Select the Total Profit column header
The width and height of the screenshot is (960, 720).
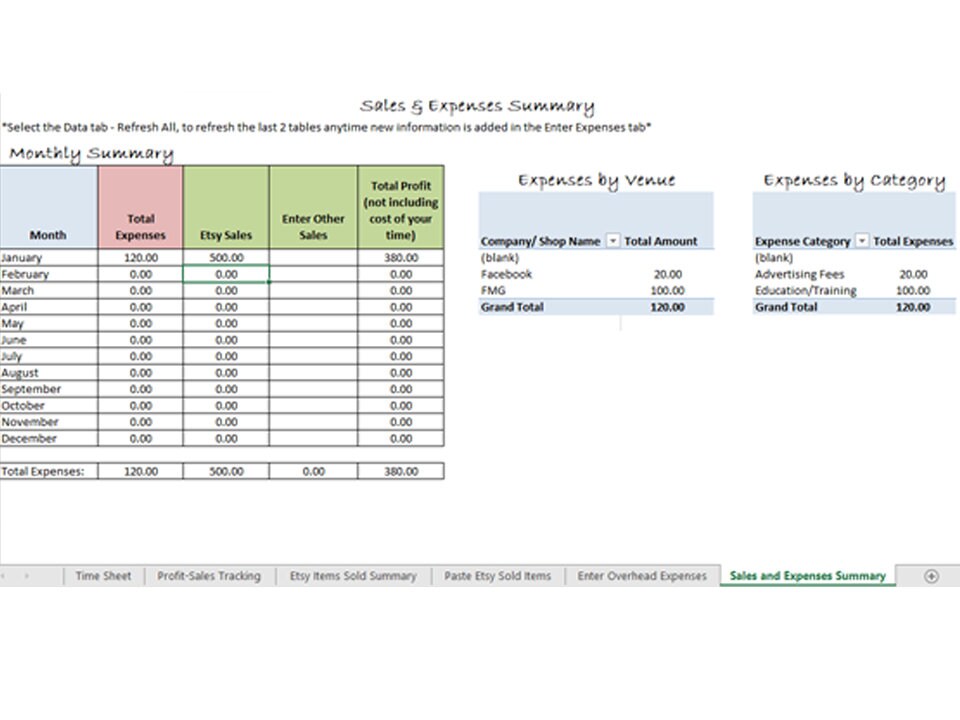pyautogui.click(x=400, y=205)
